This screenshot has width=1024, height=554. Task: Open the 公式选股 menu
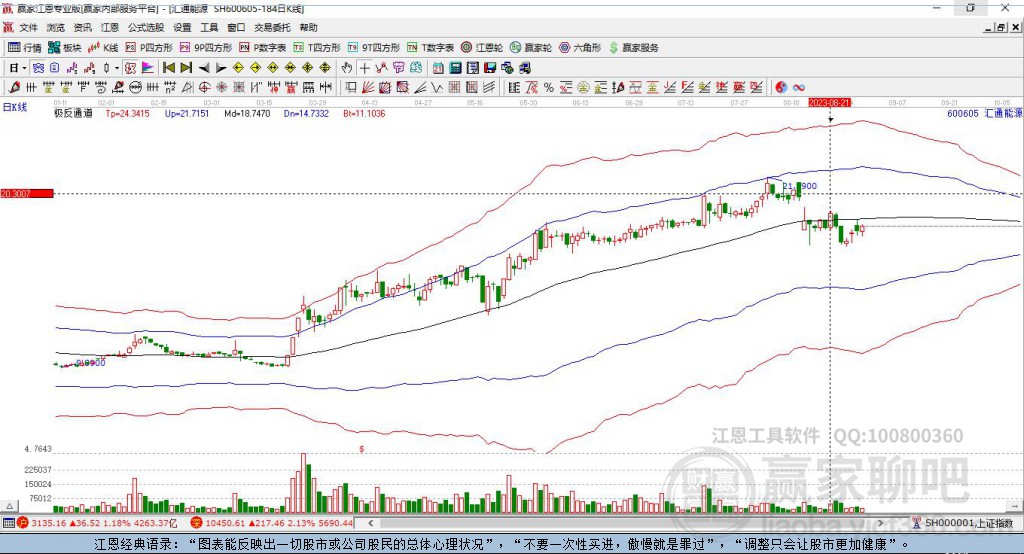(146, 27)
